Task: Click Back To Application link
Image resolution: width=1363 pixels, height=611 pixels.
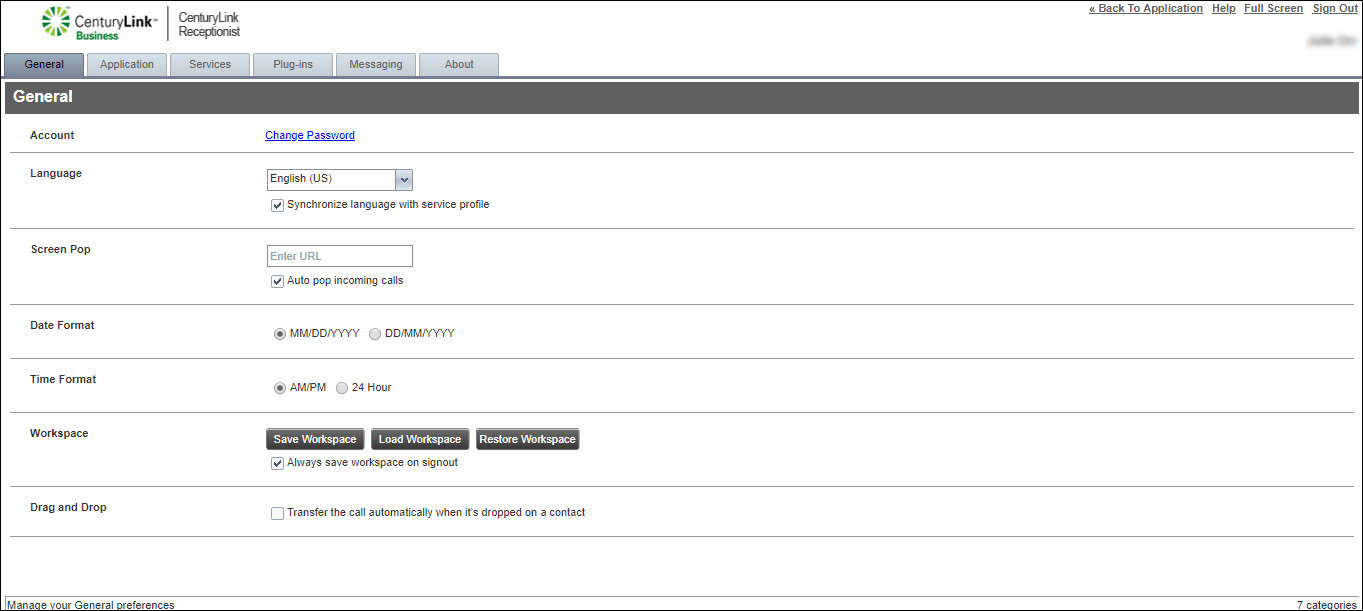Action: point(1146,9)
